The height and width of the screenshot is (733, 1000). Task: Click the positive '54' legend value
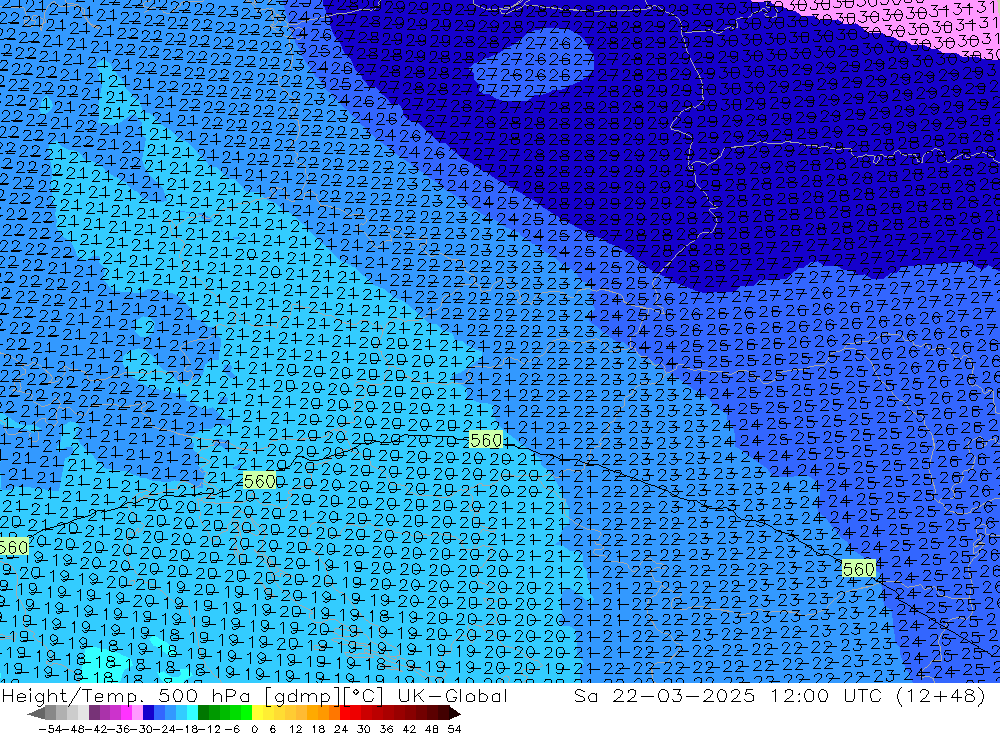pos(454,729)
